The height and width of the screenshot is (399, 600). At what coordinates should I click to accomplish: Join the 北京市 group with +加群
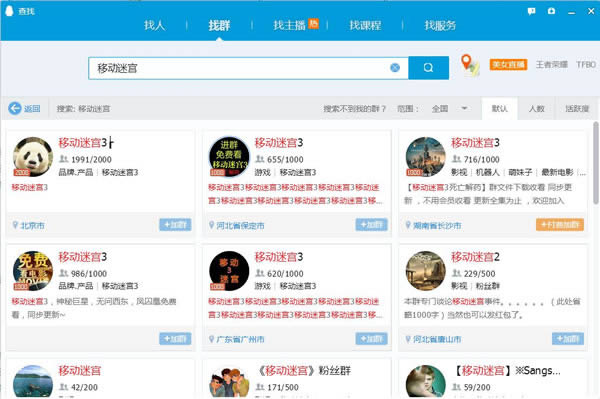(175, 225)
